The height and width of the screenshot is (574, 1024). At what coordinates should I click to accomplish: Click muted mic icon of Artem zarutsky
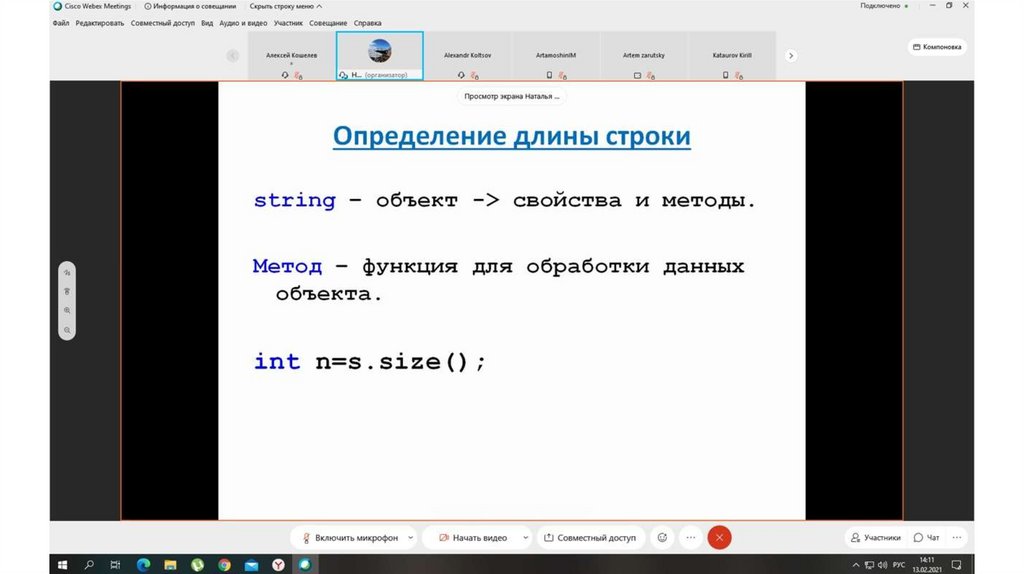pos(651,76)
